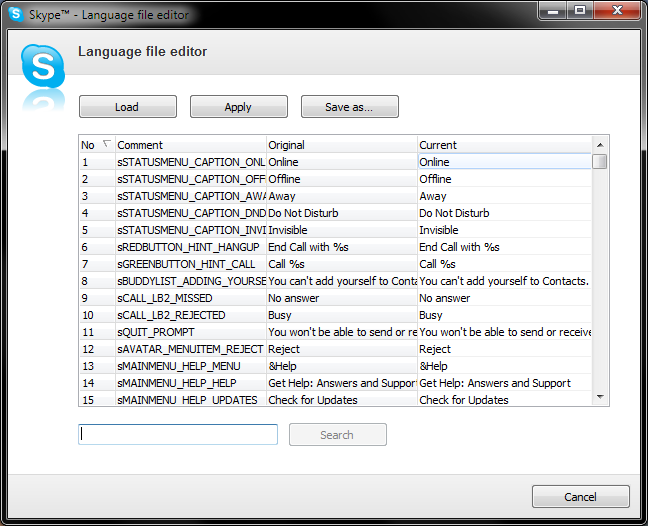The width and height of the screenshot is (648, 526).
Task: Select Current 'Get Help: Answers and Support' cell
Action: [505, 383]
